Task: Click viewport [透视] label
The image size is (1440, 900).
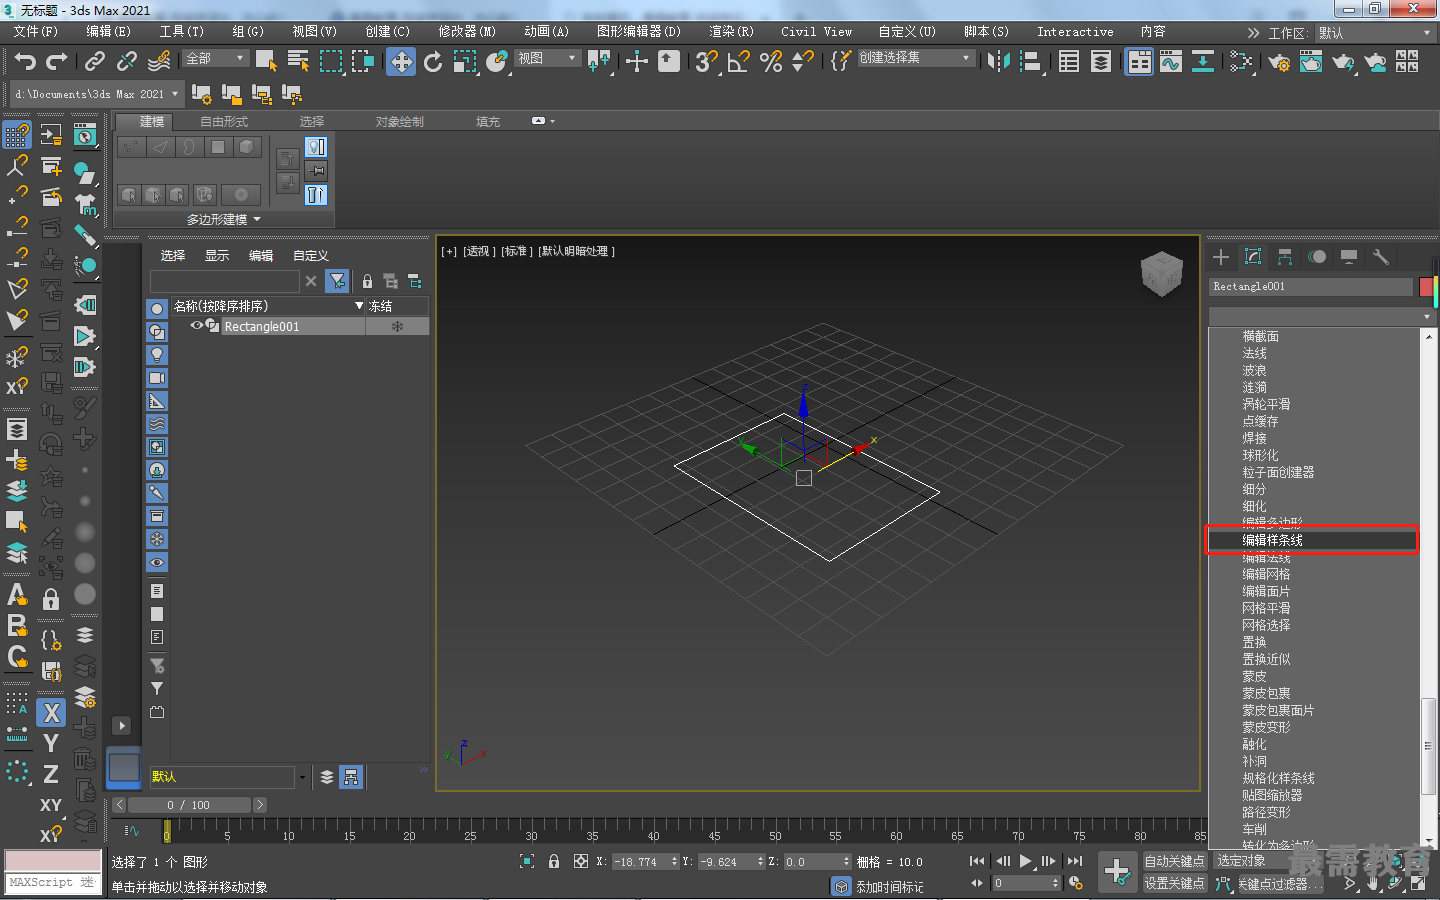Action: coord(479,252)
